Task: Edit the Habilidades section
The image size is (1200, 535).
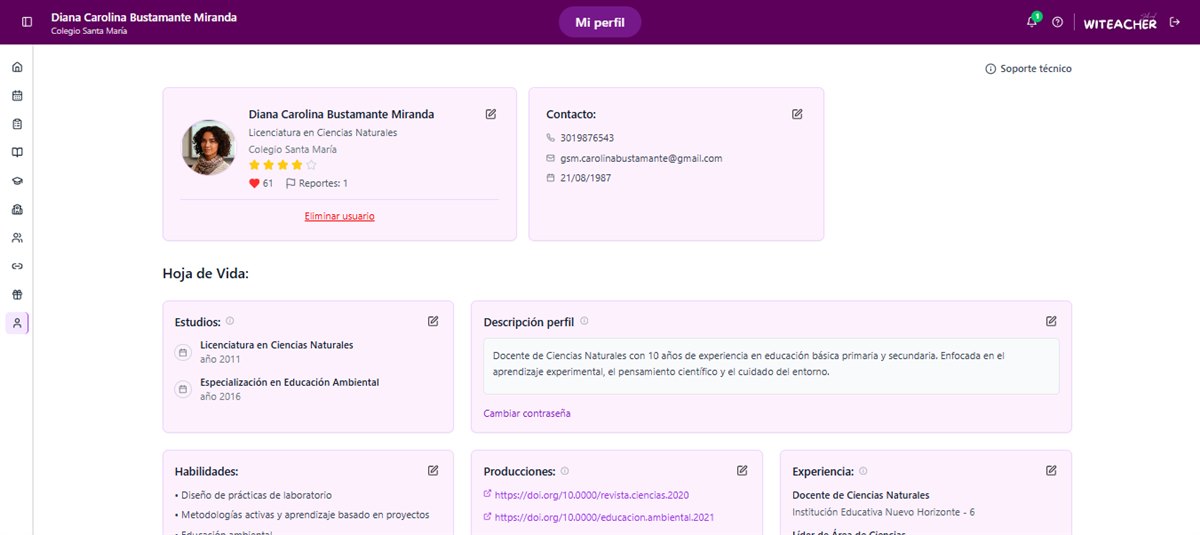Action: [x=433, y=470]
